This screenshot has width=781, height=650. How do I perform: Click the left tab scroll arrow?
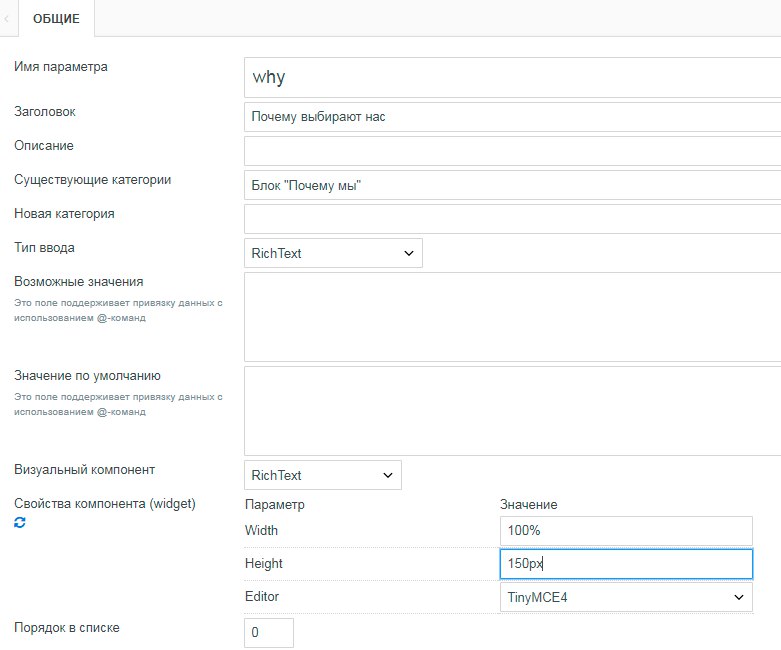[x=6, y=19]
